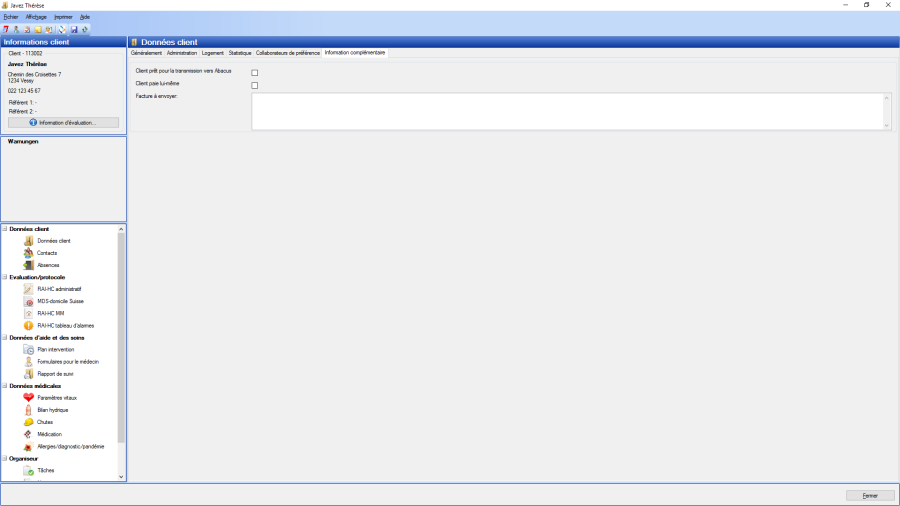Click the 'Référent 1' line
Screen dimensions: 900x506
coord(23,102)
